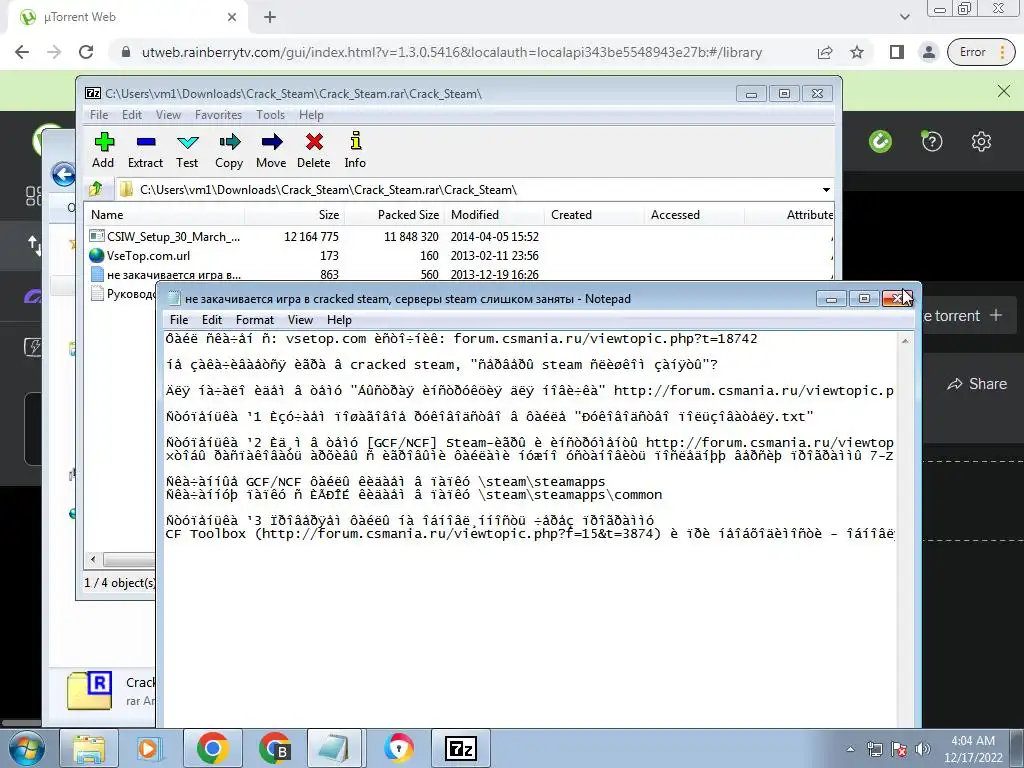
Task: Open µTorrent Web settings gear
Action: (981, 141)
